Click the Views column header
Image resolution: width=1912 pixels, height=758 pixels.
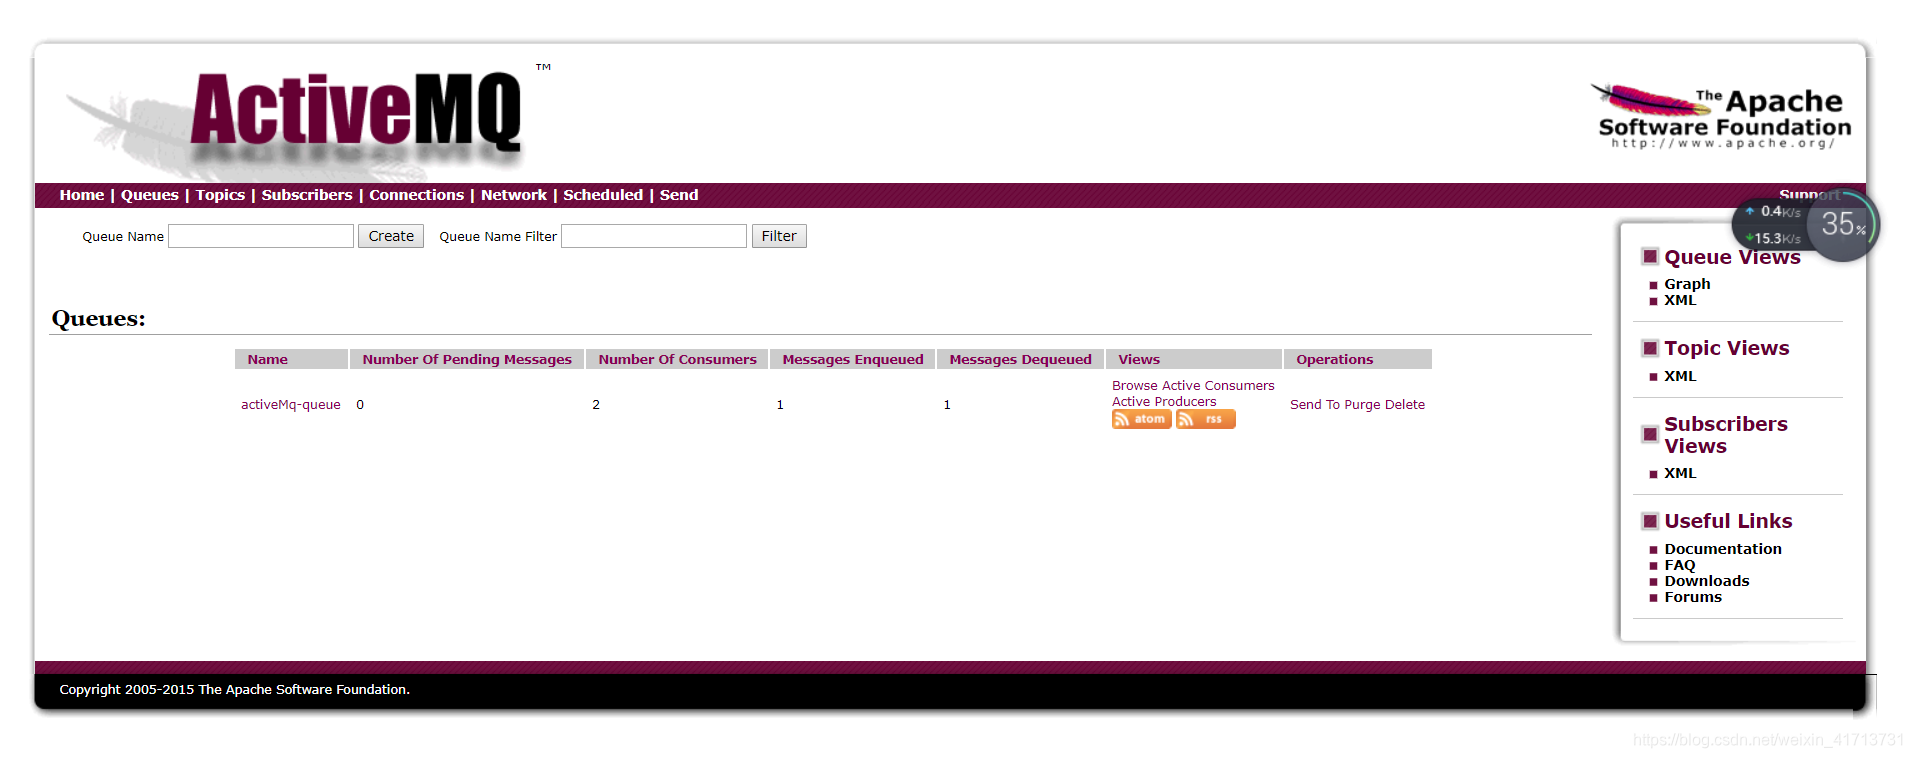pyautogui.click(x=1194, y=359)
